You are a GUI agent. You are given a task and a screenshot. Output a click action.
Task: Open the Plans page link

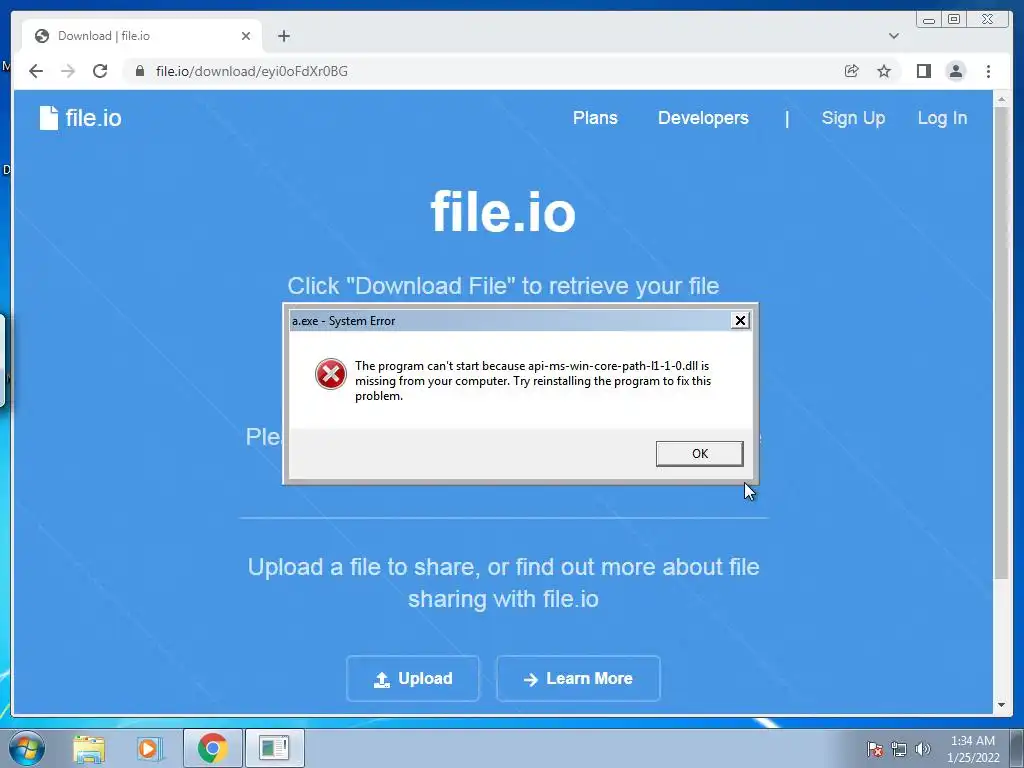(x=595, y=118)
